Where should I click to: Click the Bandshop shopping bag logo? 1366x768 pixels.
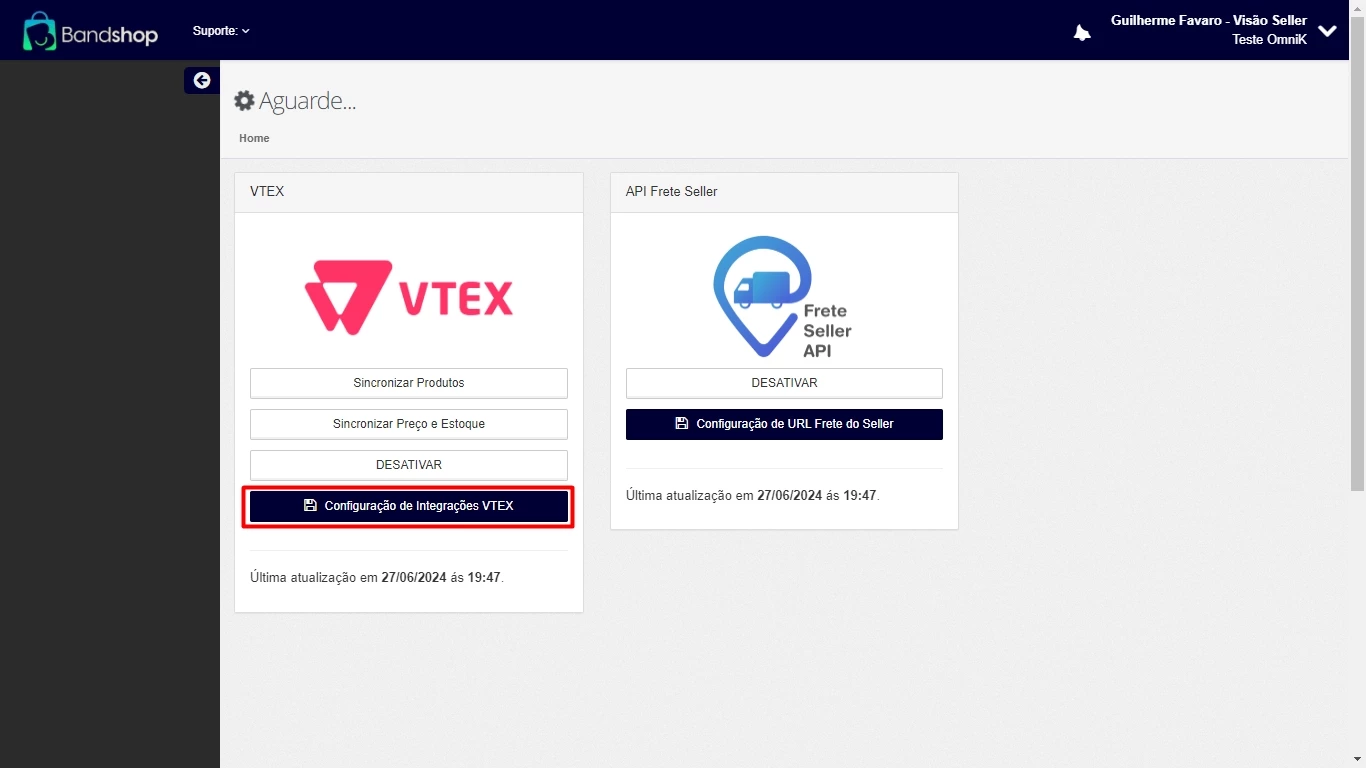[x=40, y=31]
